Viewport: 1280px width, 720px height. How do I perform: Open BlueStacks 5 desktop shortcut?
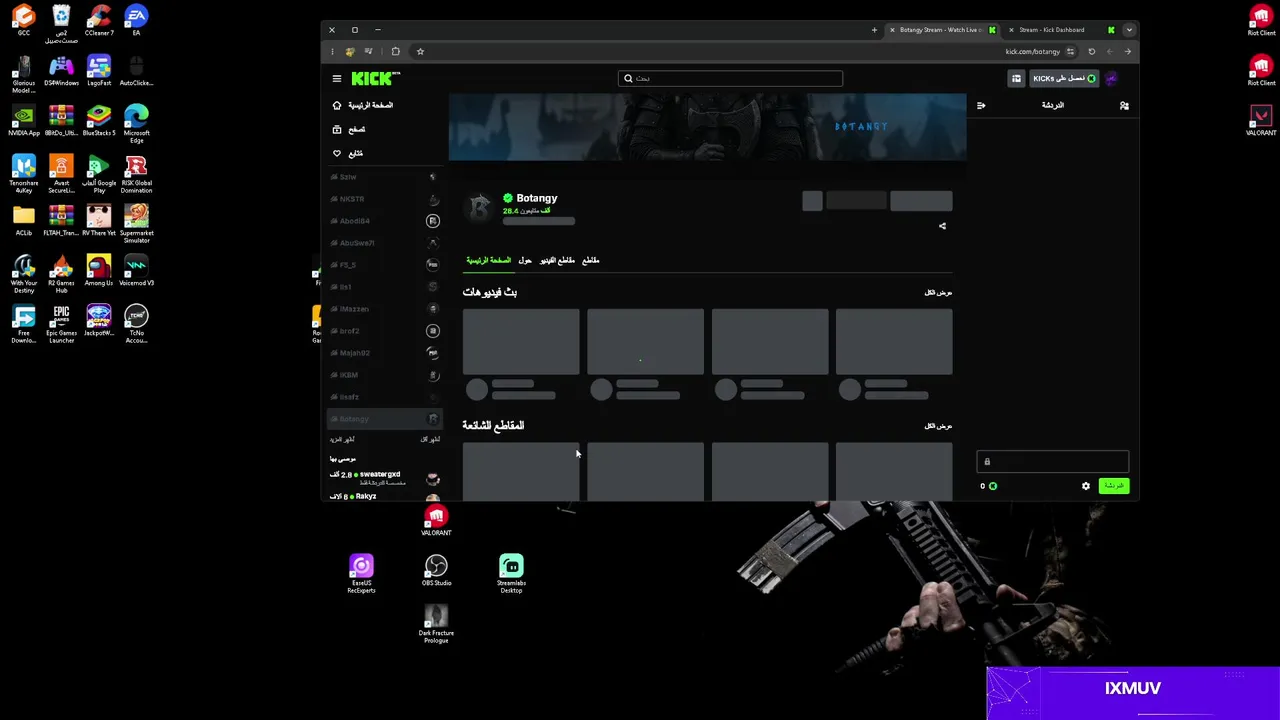(99, 121)
